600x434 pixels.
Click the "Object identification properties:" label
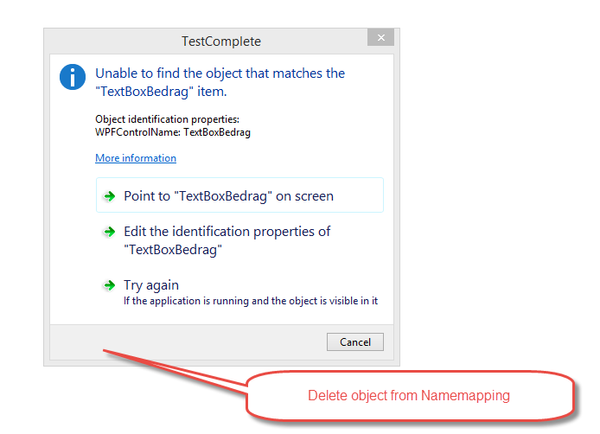[x=160, y=120]
